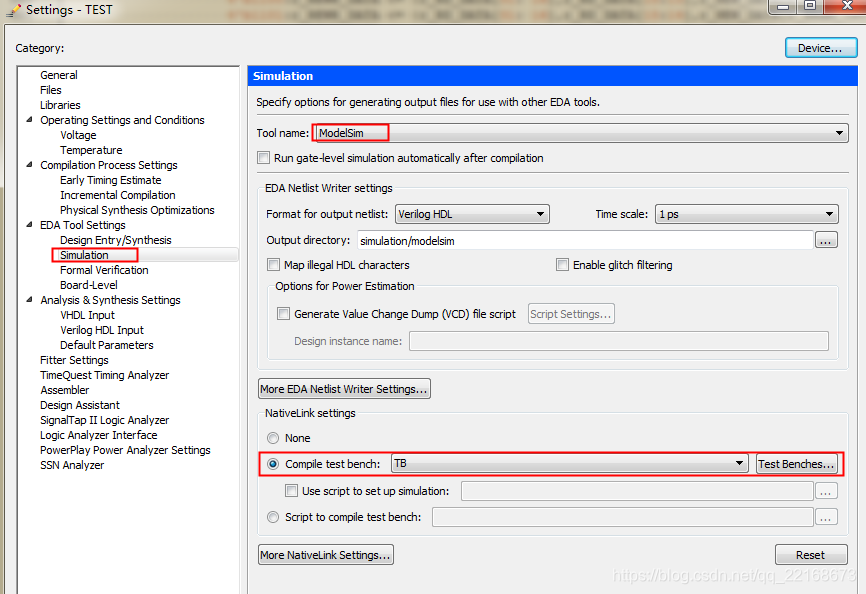Viewport: 866px width, 594px height.
Task: Enable glitch filtering checkbox
Action: point(562,265)
